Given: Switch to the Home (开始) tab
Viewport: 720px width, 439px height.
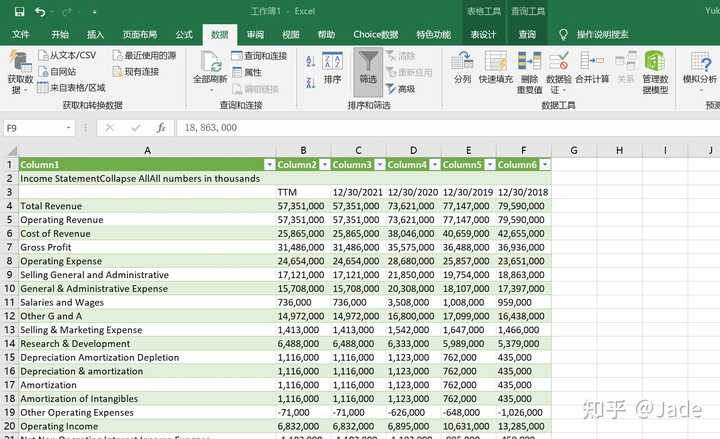Looking at the screenshot, I should pyautogui.click(x=60, y=34).
